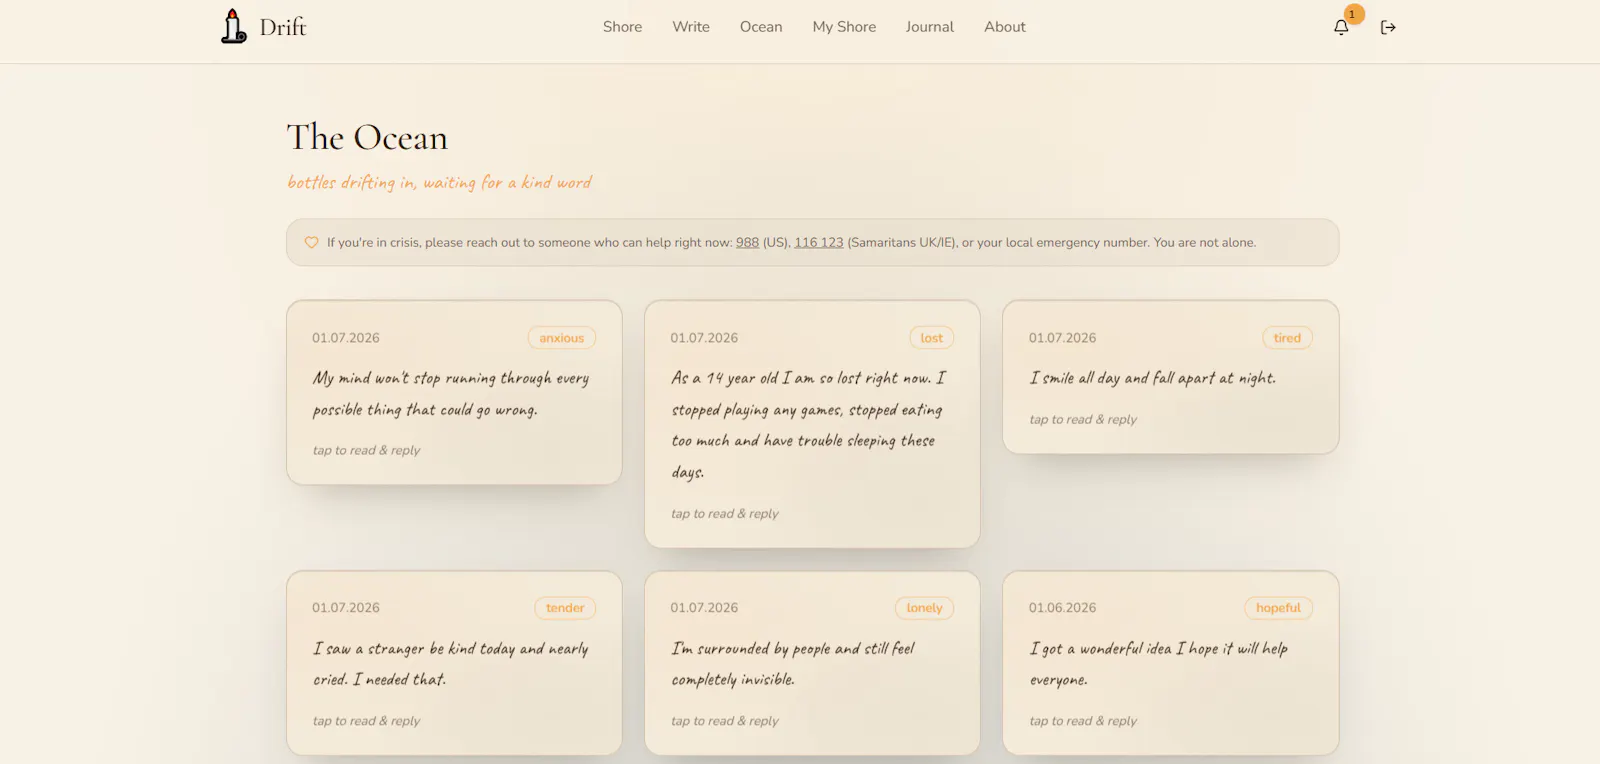Open the About page
The width and height of the screenshot is (1600, 764).
tap(1005, 27)
